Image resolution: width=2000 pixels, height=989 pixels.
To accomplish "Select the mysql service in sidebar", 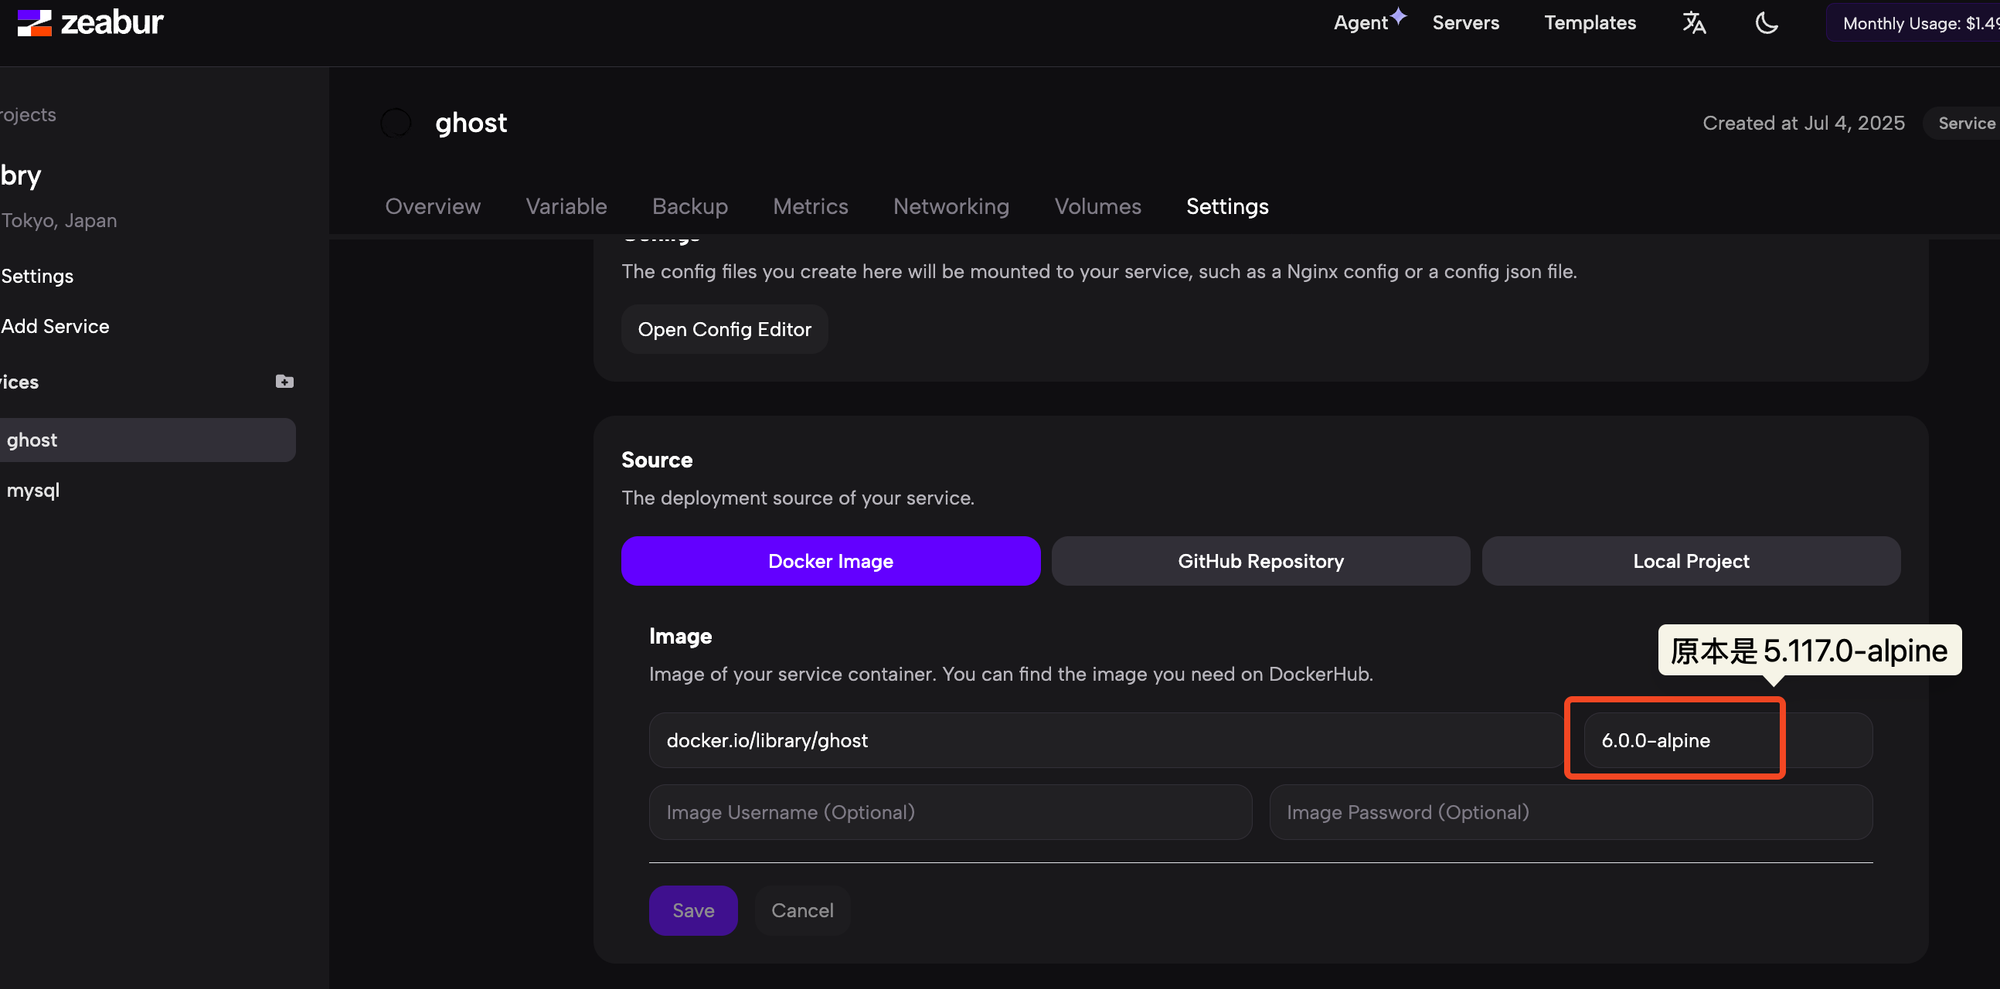I will coord(33,490).
